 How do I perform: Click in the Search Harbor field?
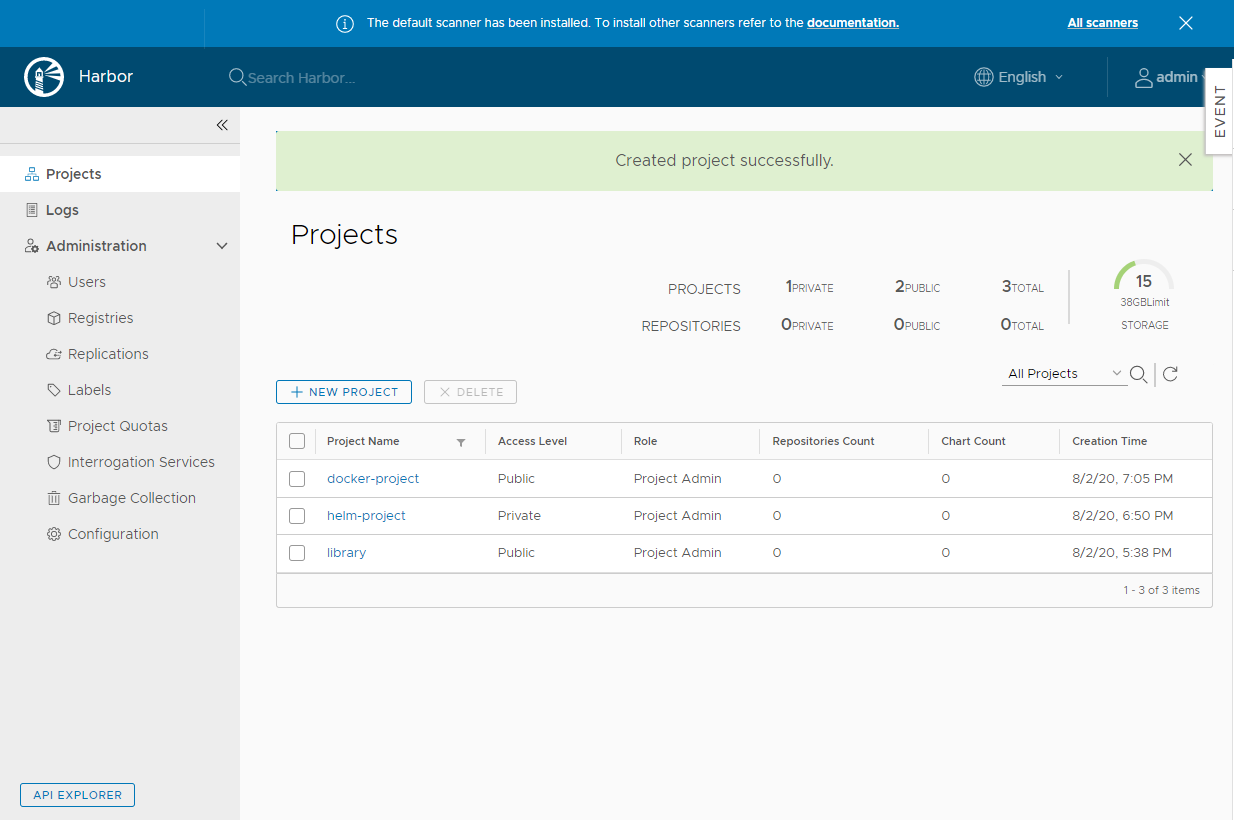tap(301, 77)
